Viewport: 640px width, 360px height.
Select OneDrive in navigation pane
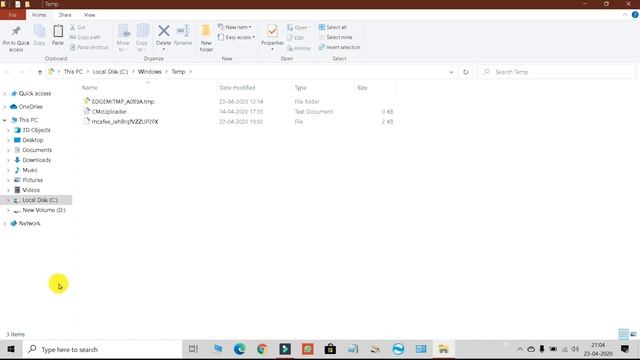[30, 107]
